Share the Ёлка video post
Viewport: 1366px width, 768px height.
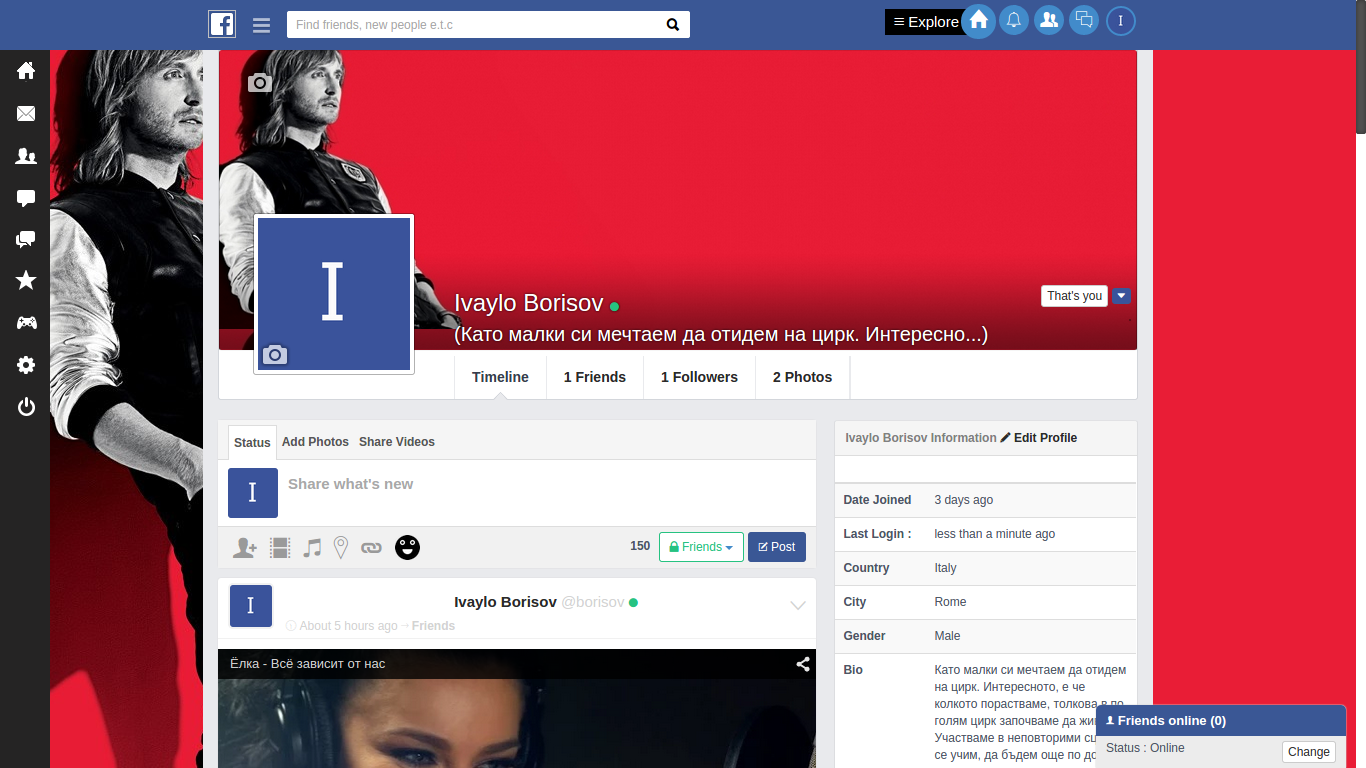click(802, 664)
